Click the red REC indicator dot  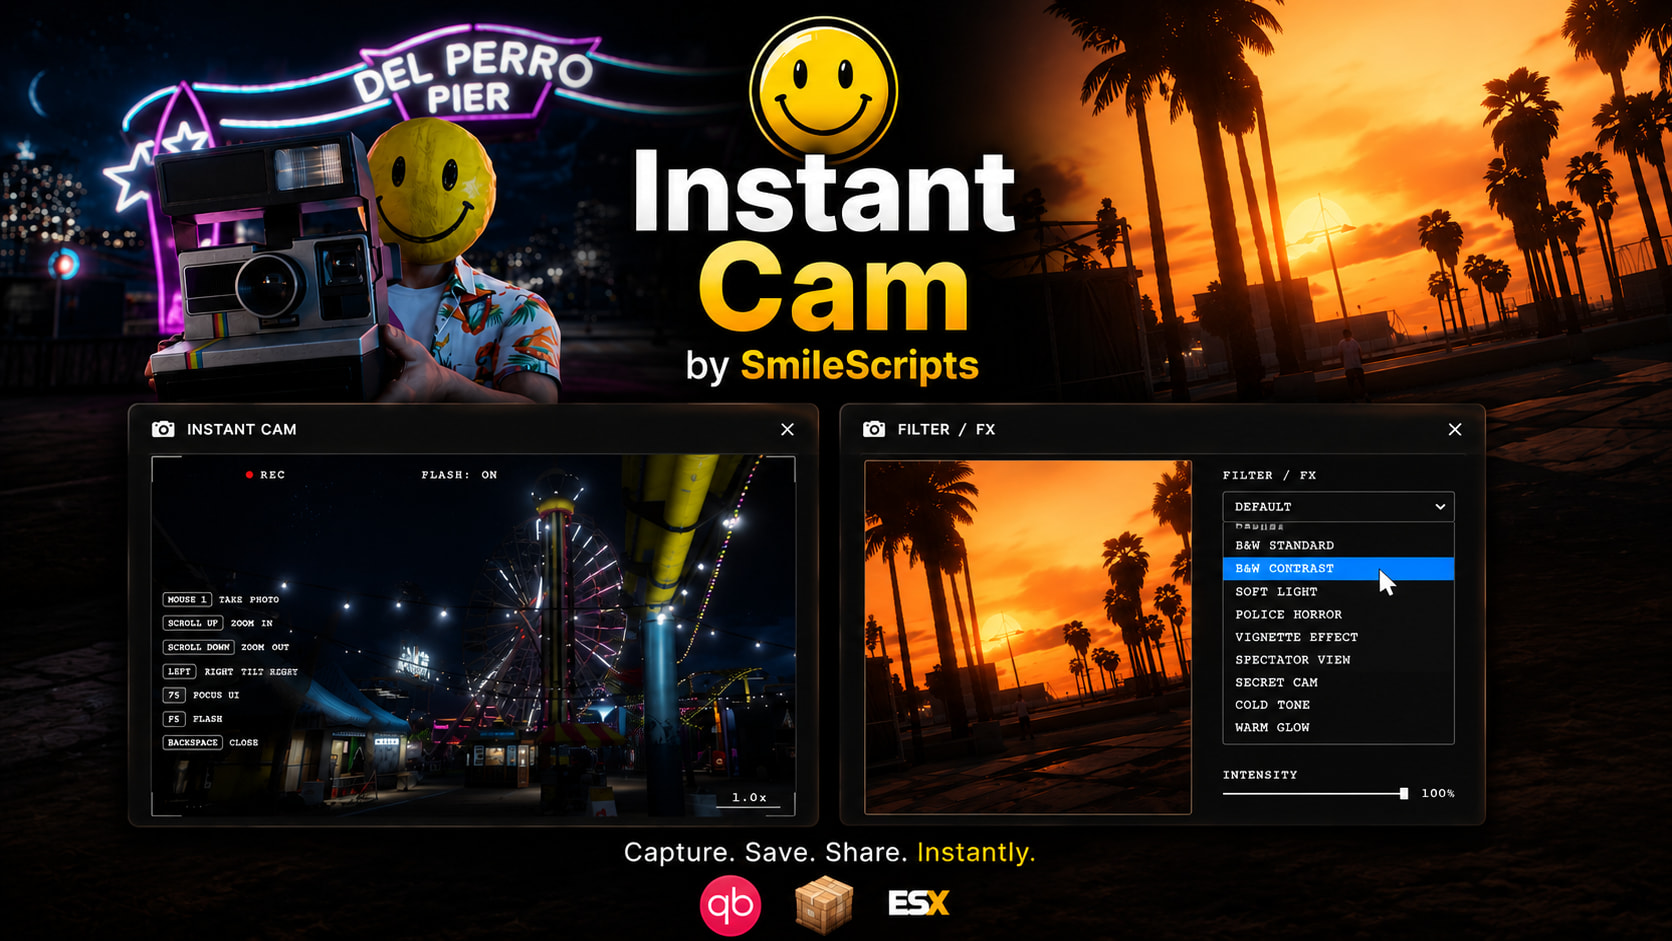pyautogui.click(x=249, y=475)
